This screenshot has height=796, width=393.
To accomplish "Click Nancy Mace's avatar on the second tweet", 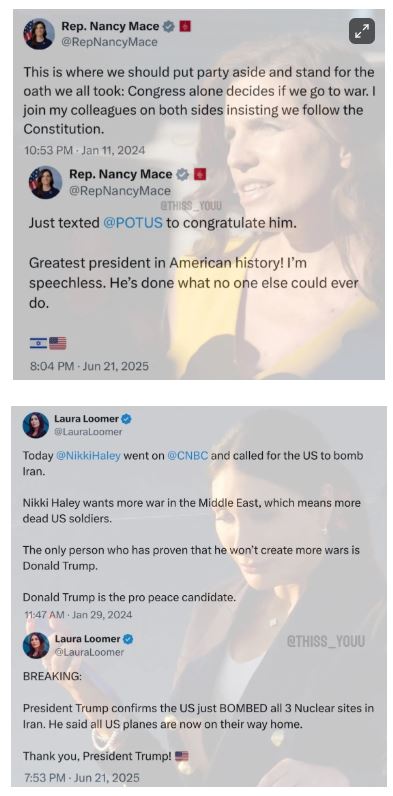I will coord(45,182).
